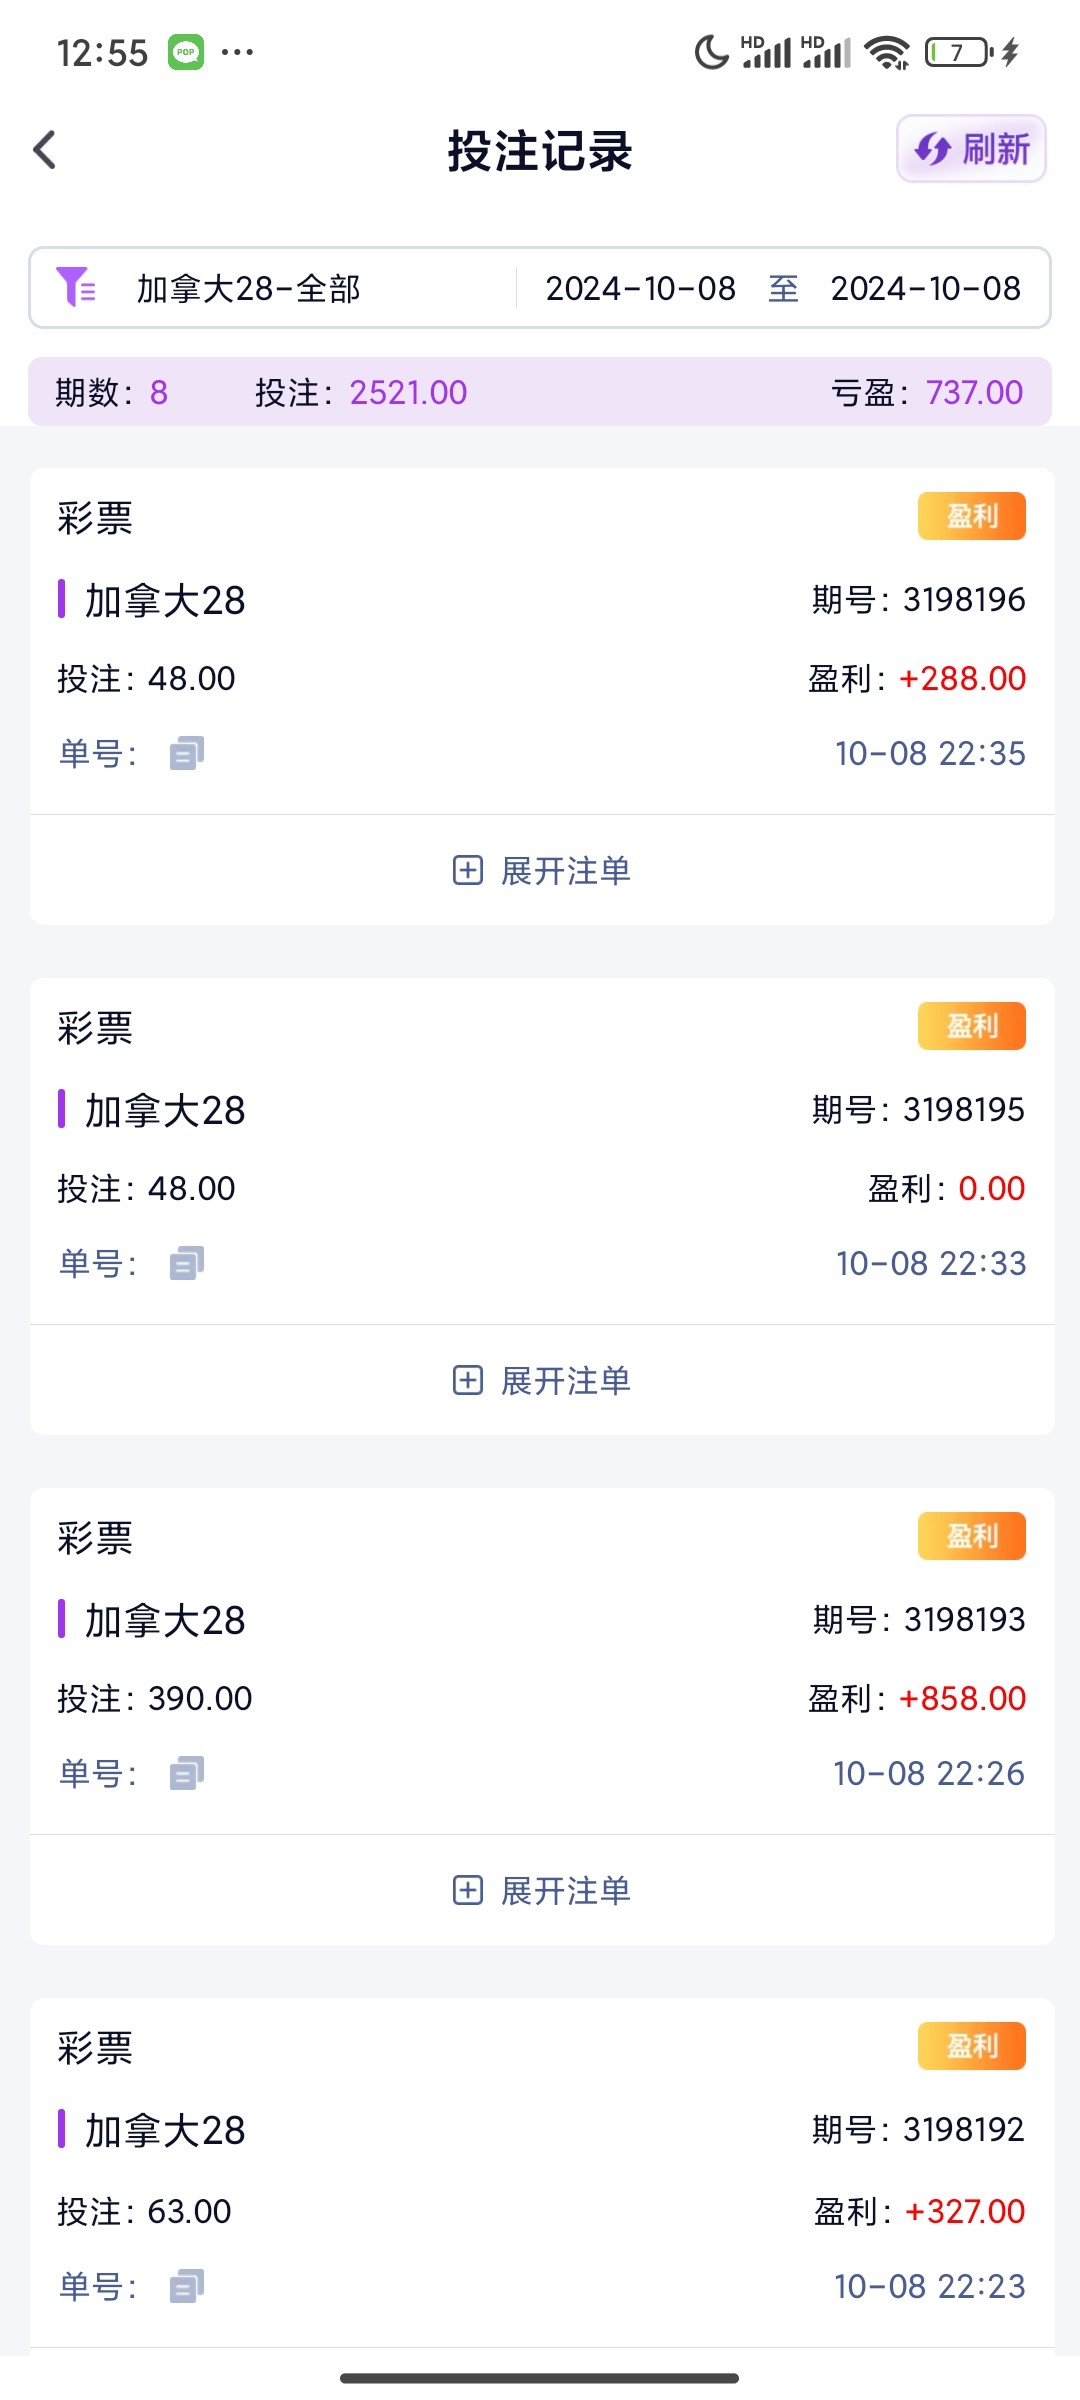The height and width of the screenshot is (2400, 1080).
Task: Expand bet slip for the 22:33 record
Action: point(542,1380)
